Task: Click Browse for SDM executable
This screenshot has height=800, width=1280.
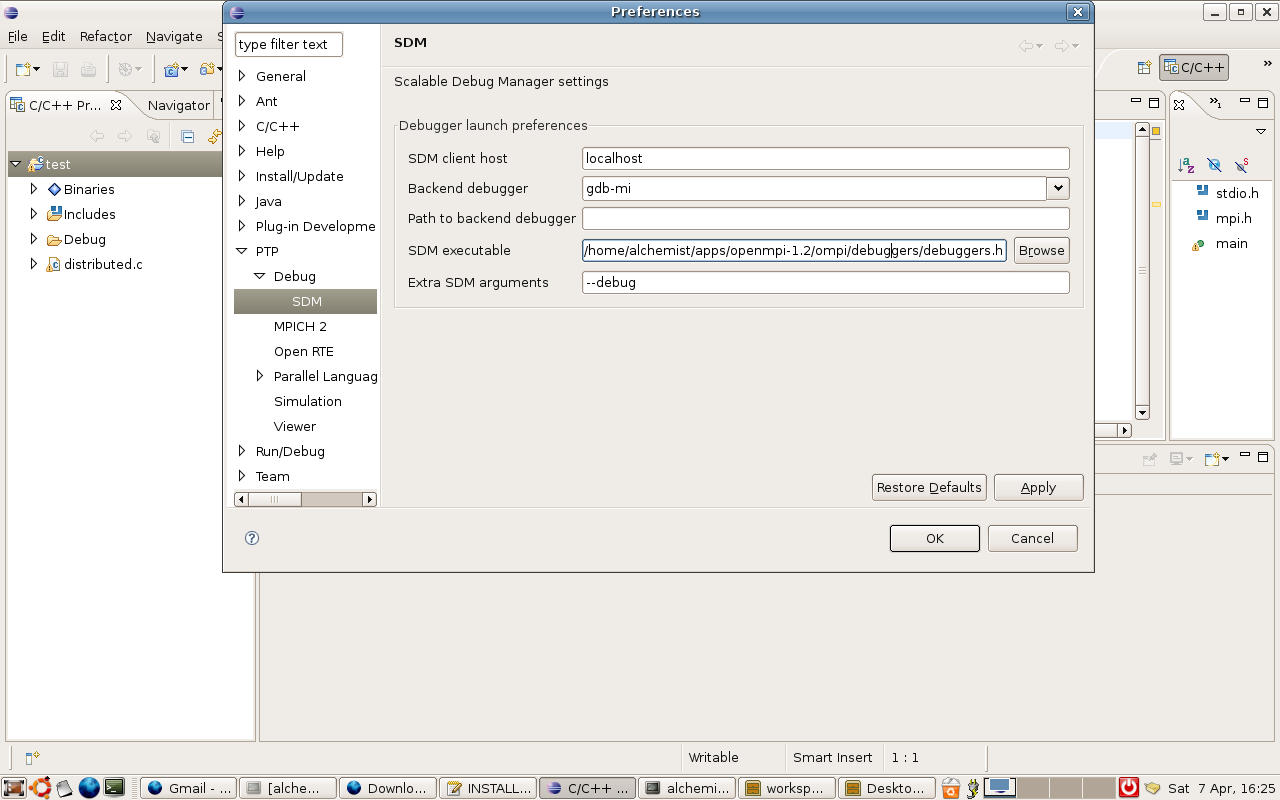Action: pyautogui.click(x=1041, y=250)
